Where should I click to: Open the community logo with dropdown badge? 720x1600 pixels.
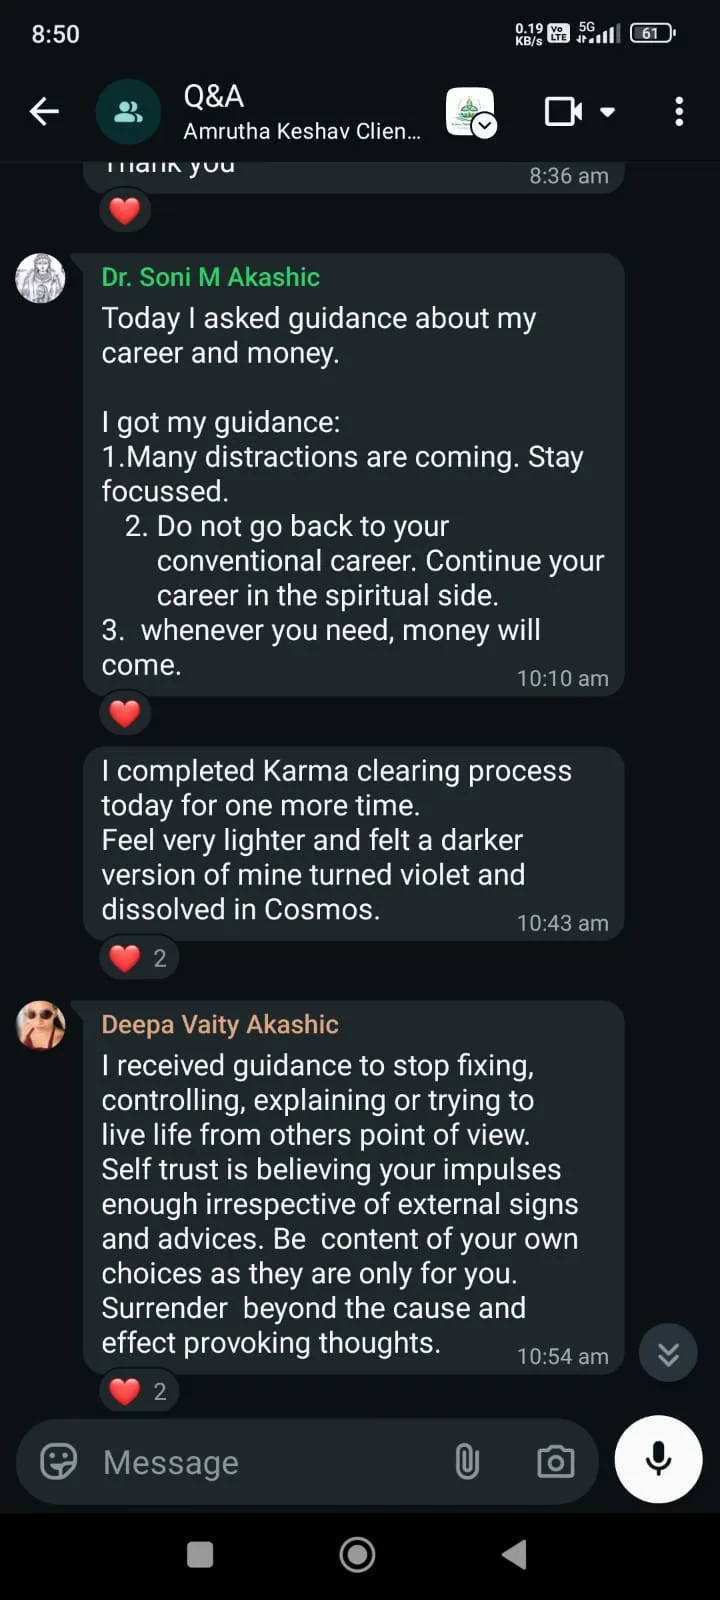470,111
